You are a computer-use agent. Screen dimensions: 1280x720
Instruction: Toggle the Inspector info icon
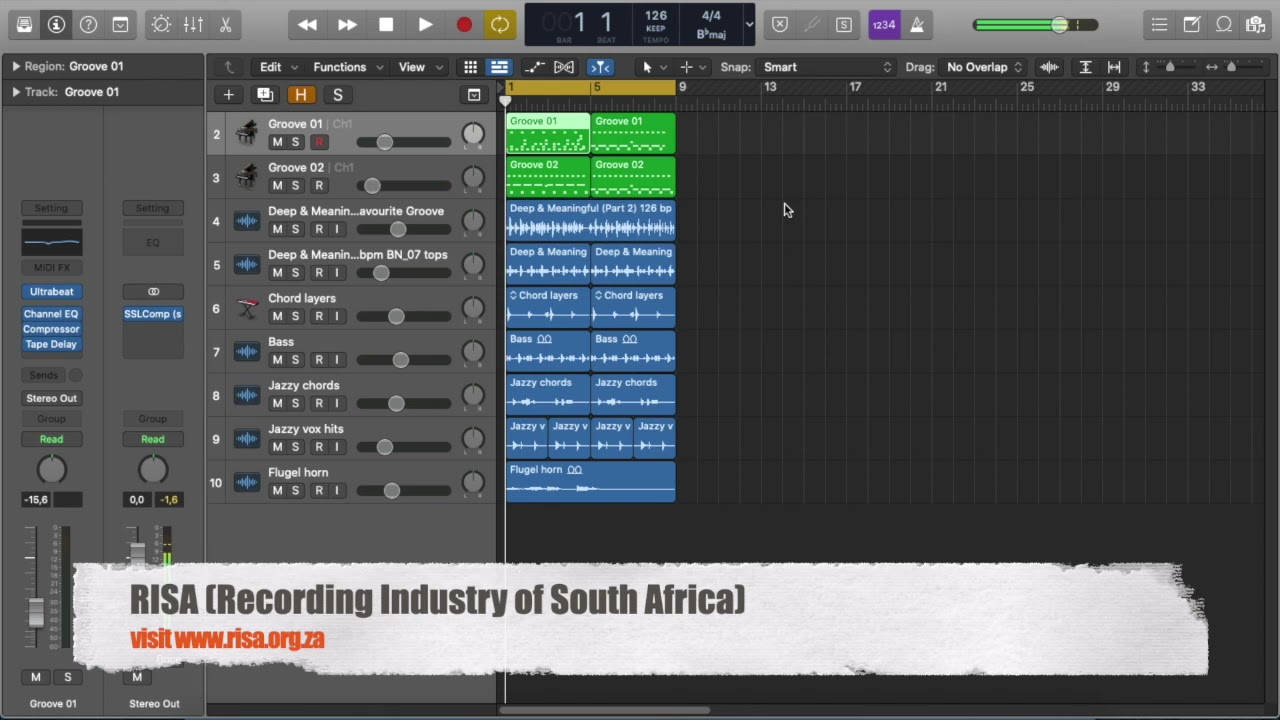coord(56,25)
